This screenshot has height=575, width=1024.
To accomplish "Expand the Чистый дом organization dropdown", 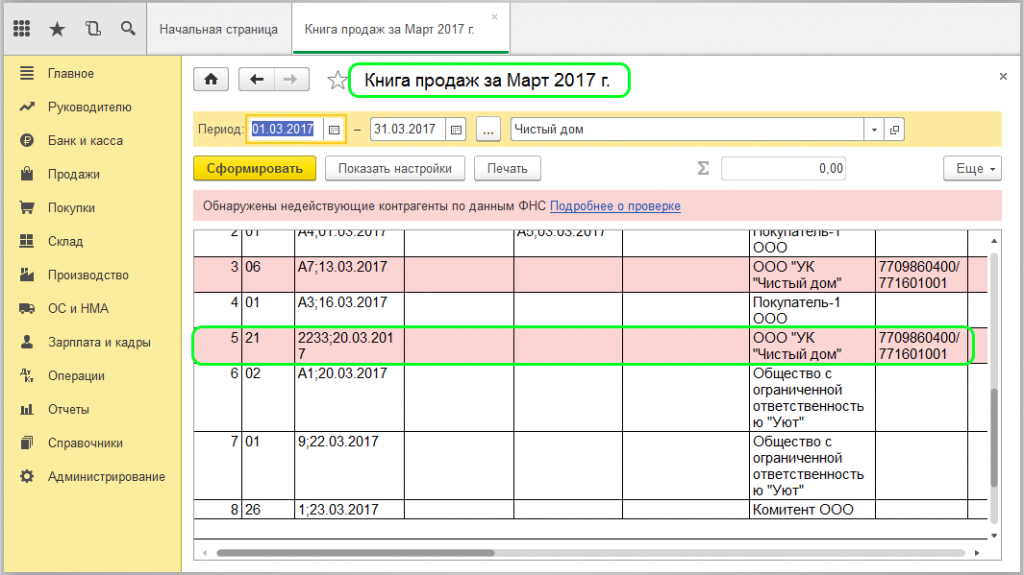I will coord(874,130).
